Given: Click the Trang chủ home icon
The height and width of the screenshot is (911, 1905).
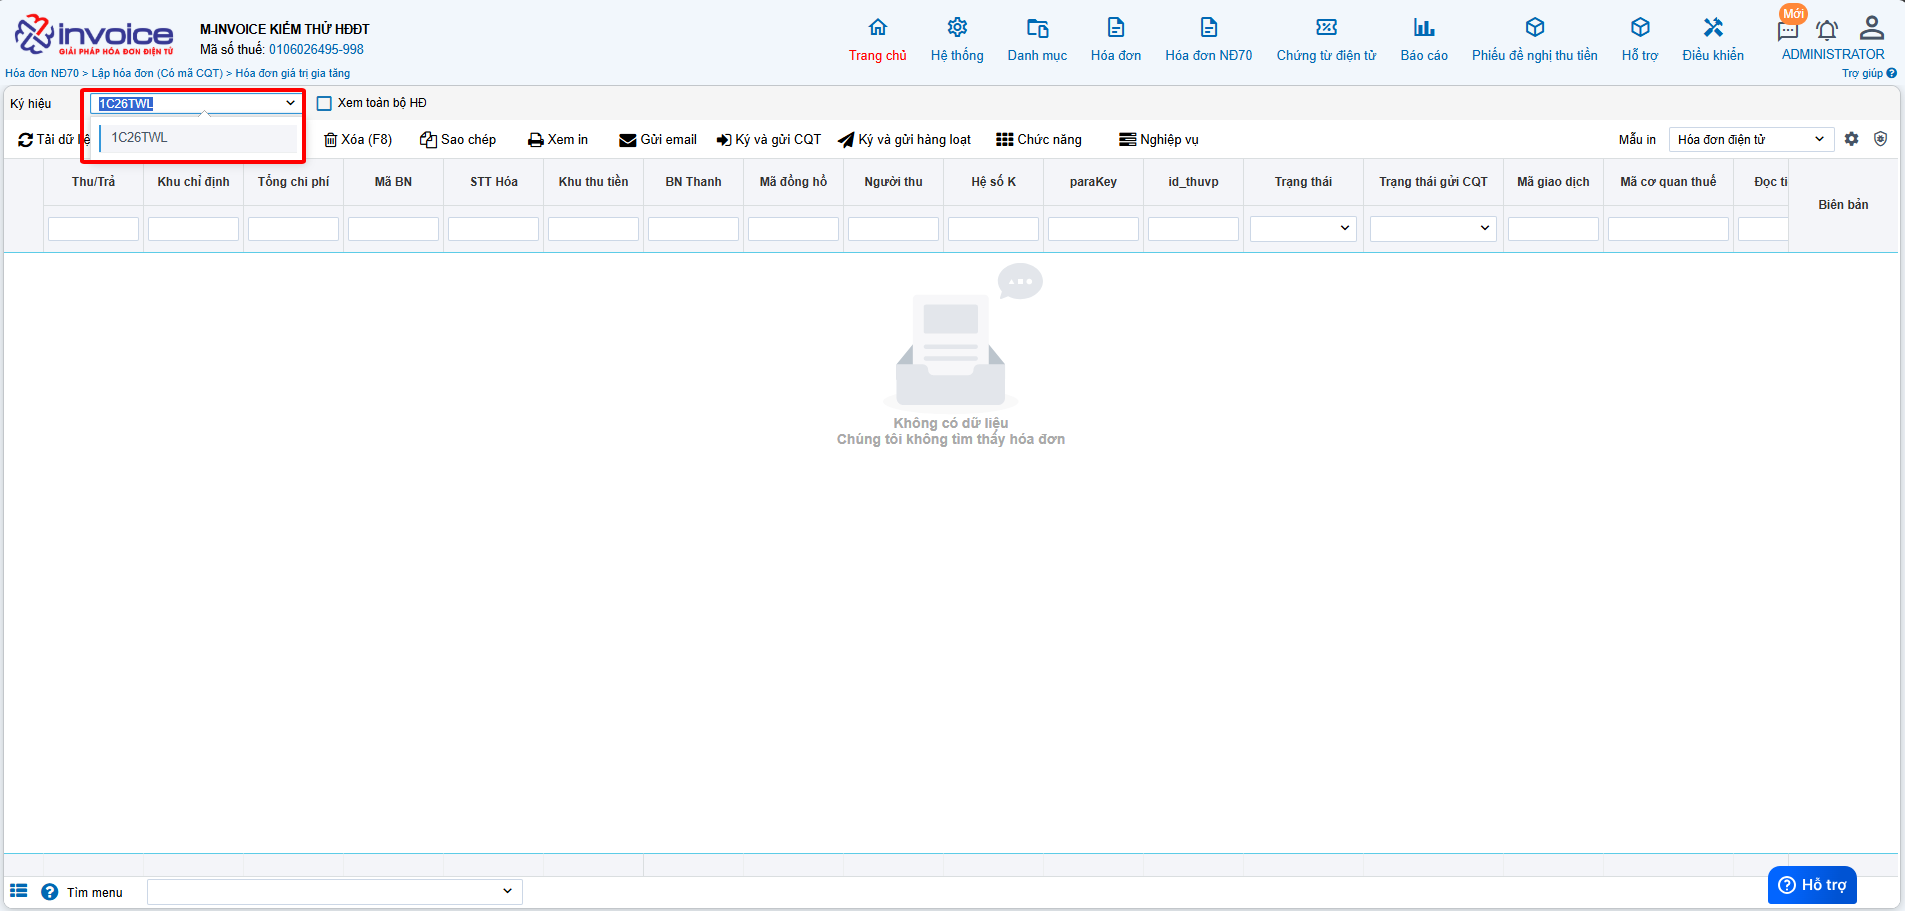Looking at the screenshot, I should [x=877, y=28].
